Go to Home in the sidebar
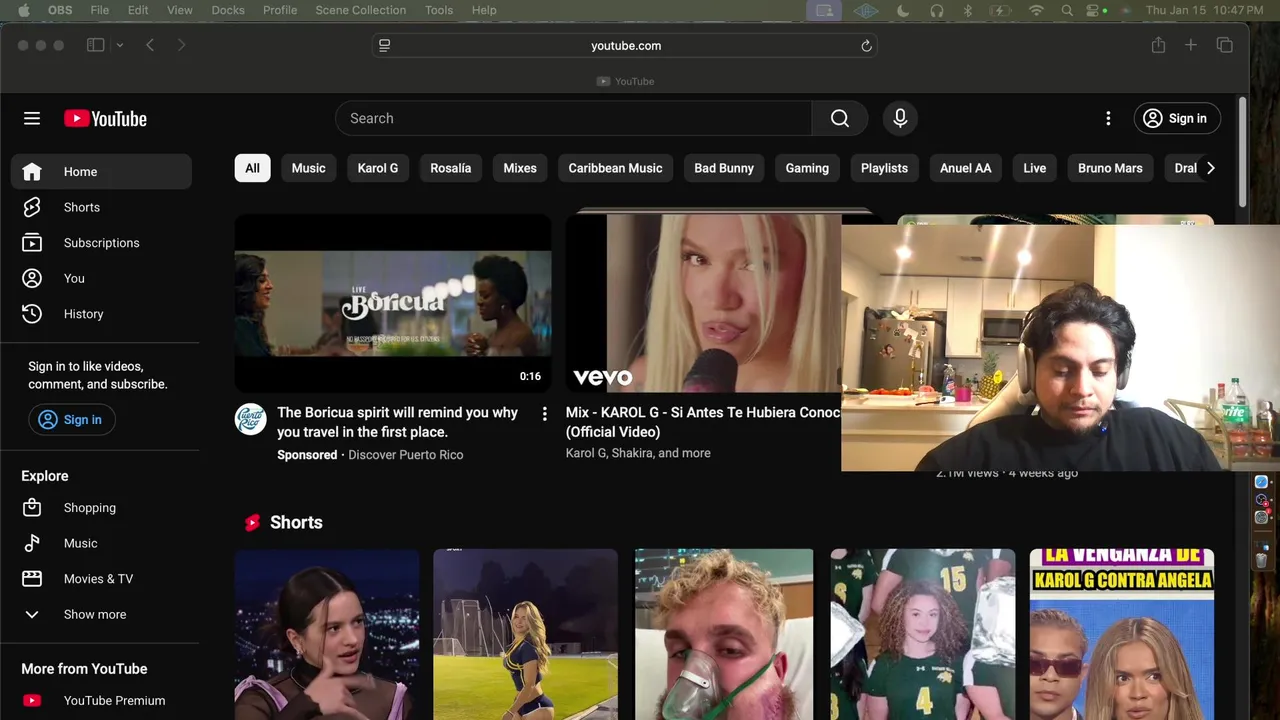 (101, 171)
